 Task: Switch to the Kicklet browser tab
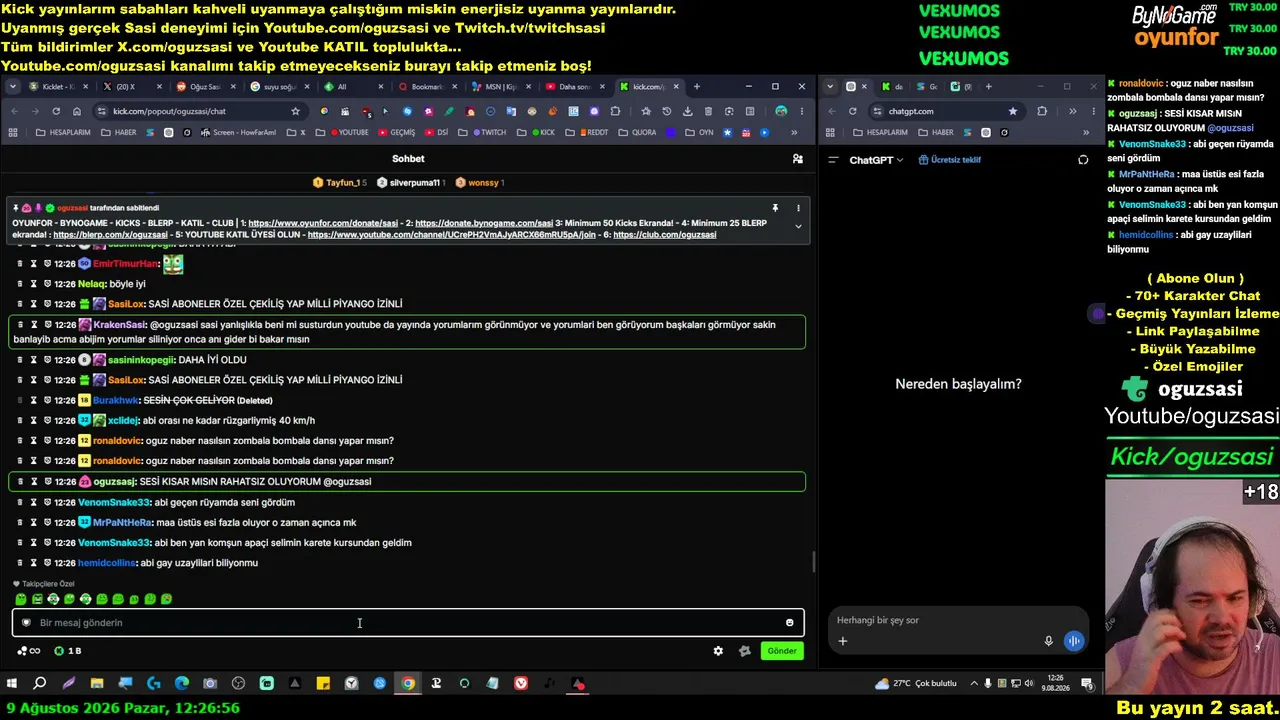point(58,87)
